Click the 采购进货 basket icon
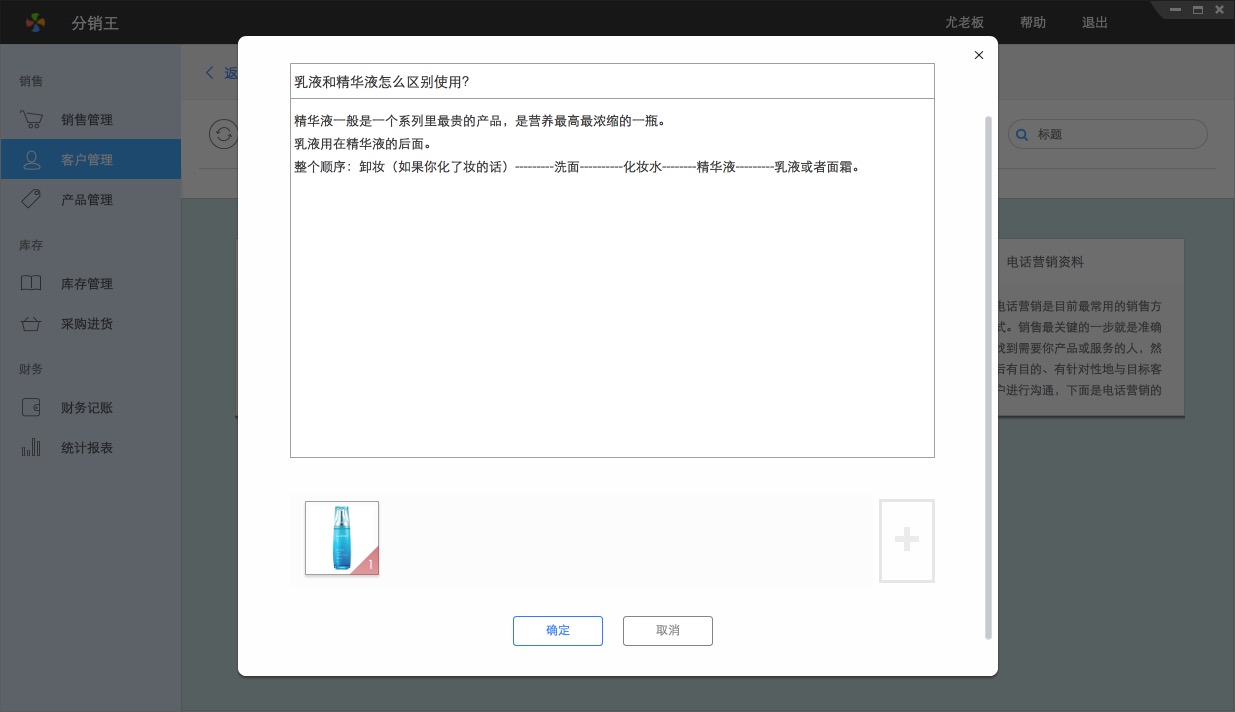 pos(31,324)
